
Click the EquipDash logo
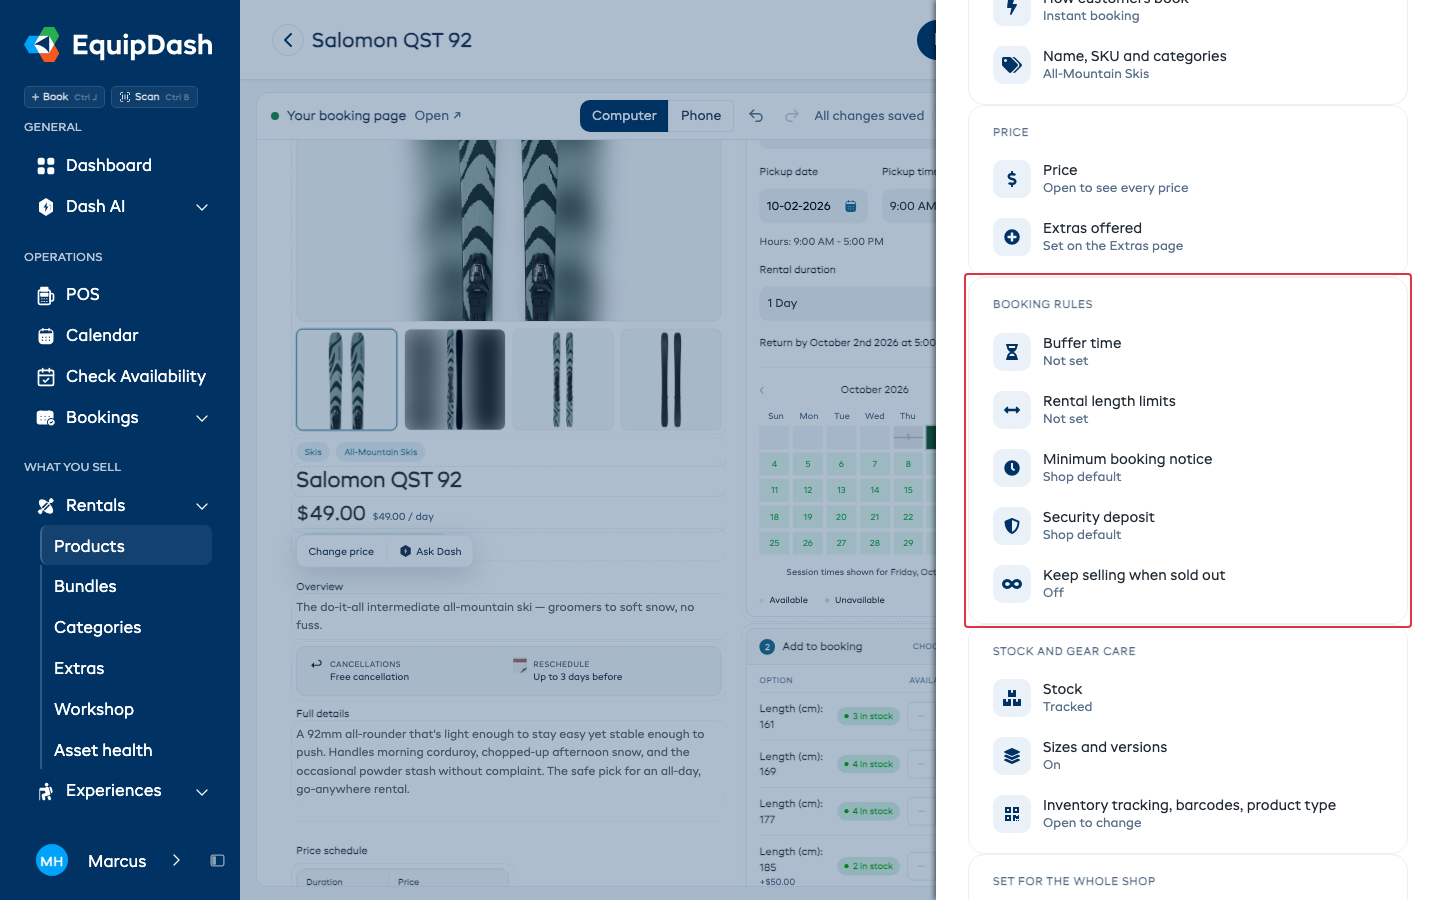118,45
